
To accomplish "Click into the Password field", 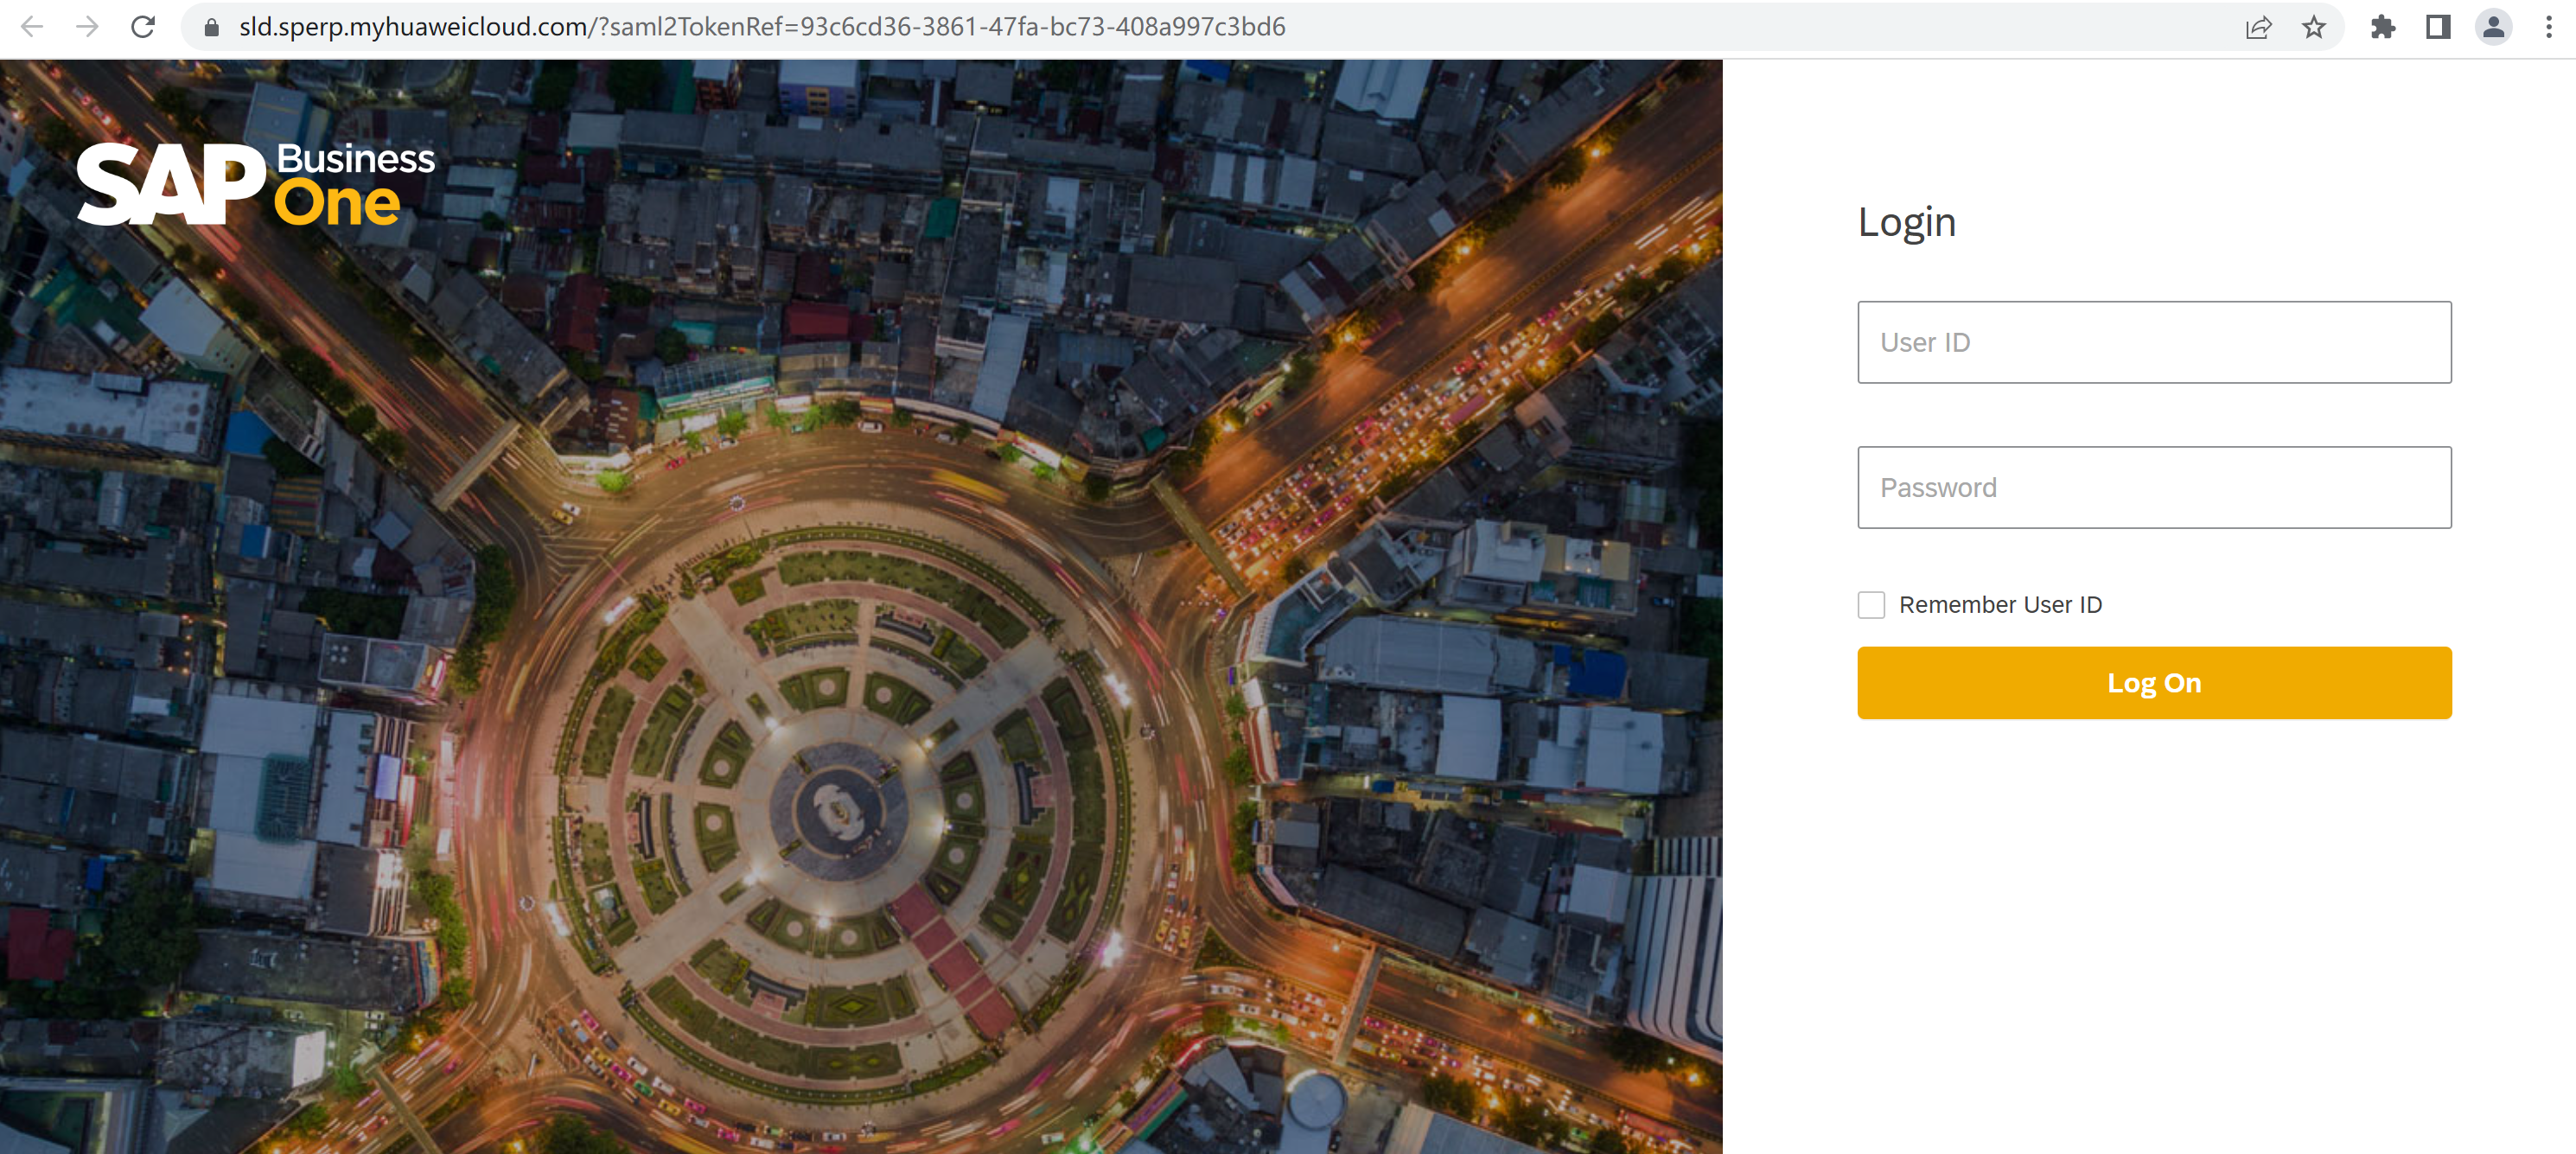I will (2153, 487).
